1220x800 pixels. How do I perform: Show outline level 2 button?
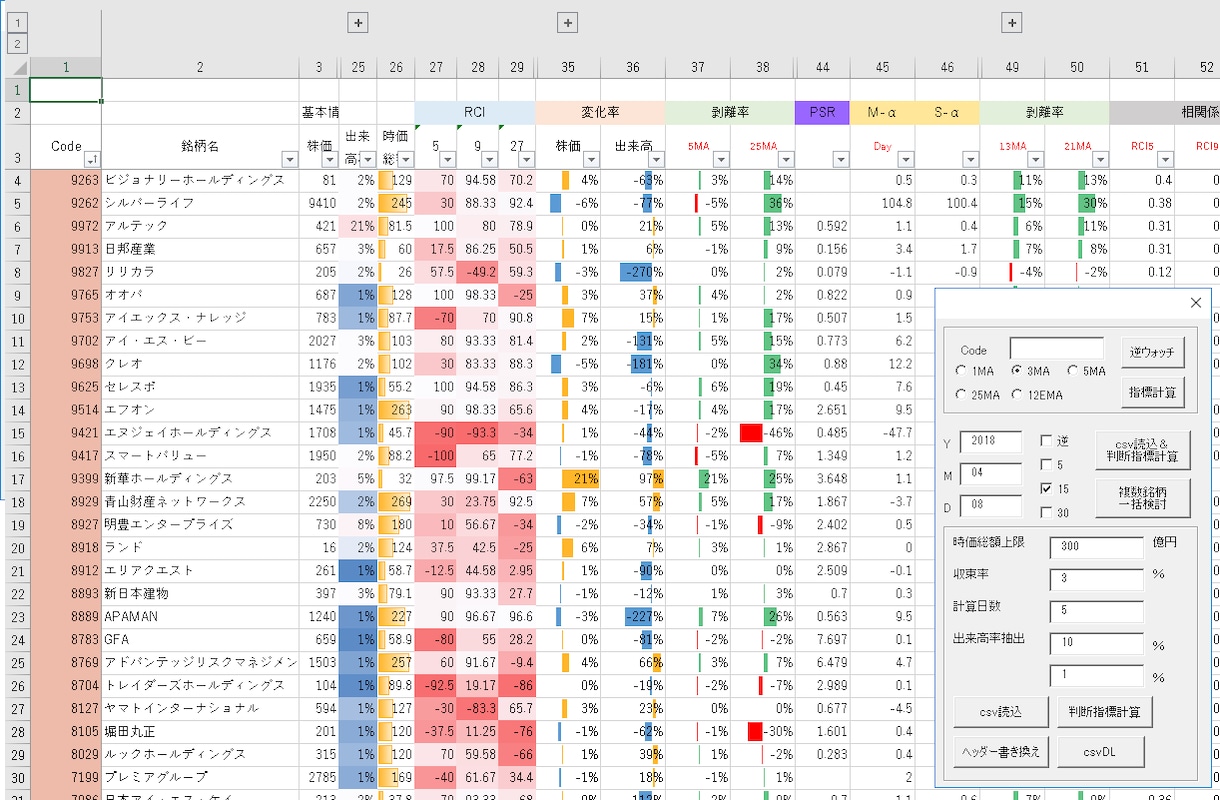pyautogui.click(x=19, y=43)
